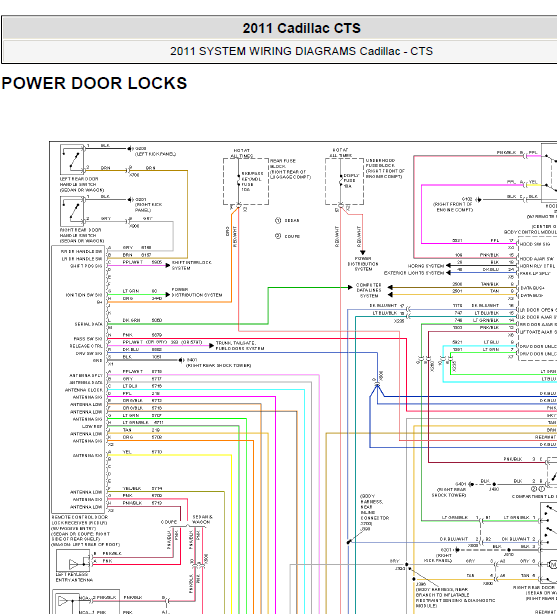Click '(RIGHT FRONT OF ENGINE COMPT)' G102 ground label

pyautogui.click(x=453, y=207)
